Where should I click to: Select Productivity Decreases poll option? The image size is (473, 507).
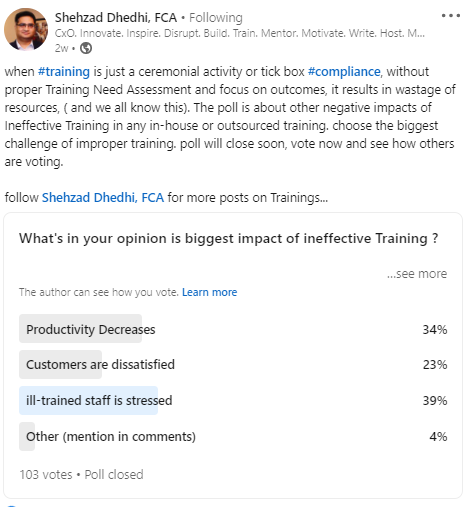(x=233, y=329)
